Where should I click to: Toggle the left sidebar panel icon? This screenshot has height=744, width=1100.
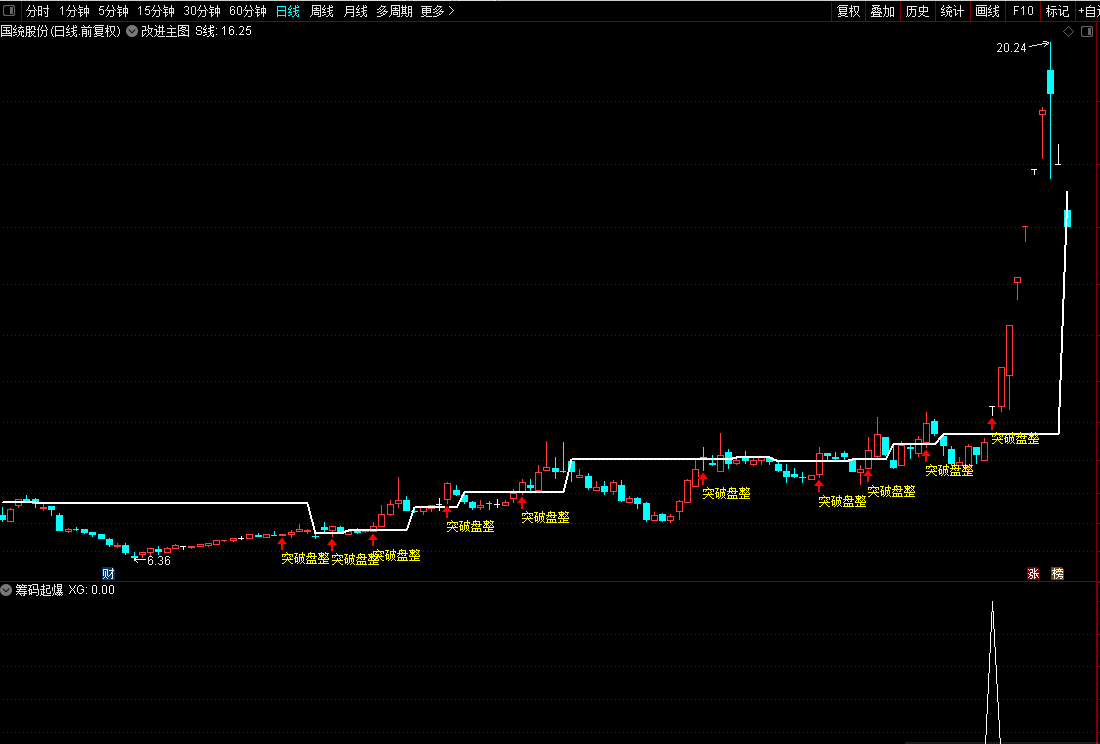(x=9, y=11)
